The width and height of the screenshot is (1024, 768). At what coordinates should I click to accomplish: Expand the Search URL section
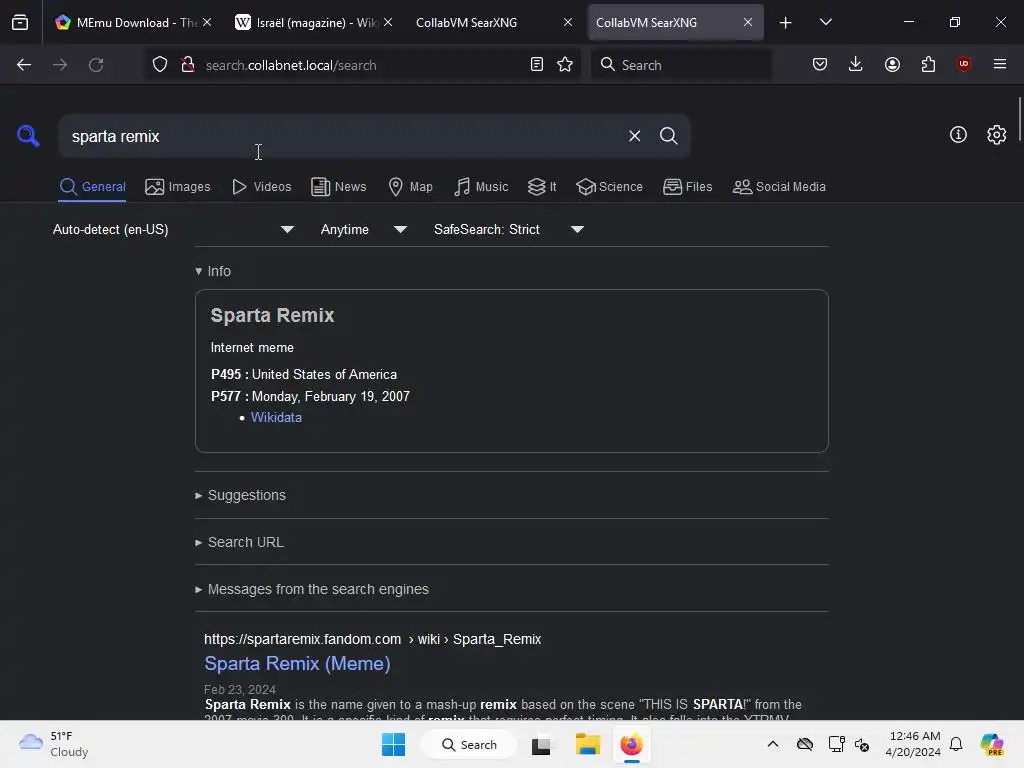240,542
